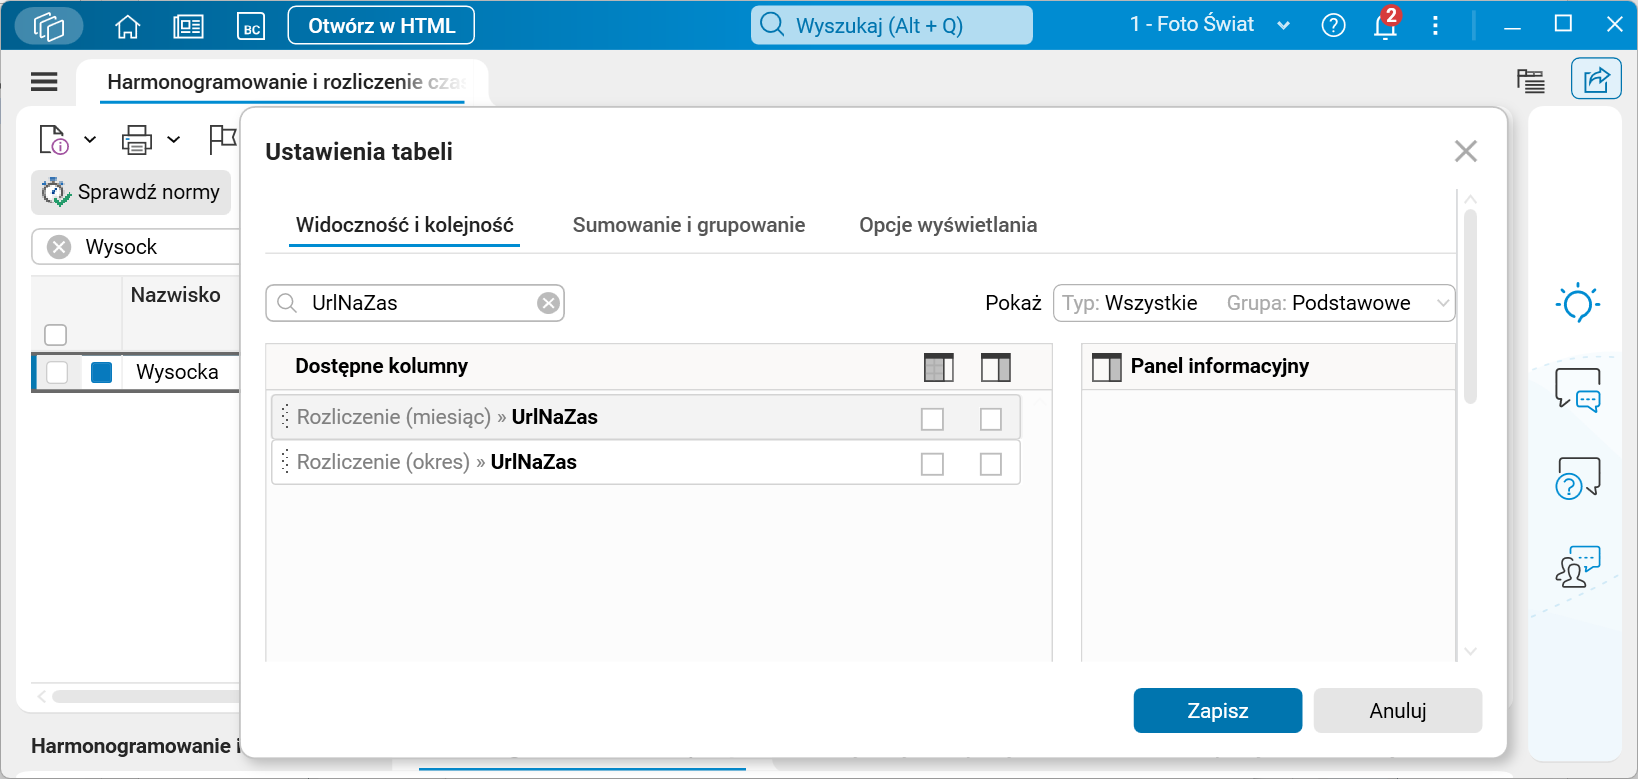Screen dimensions: 1638x779
Task: Enable info panel for Rozliczenie (okres) UrlNaZas
Action: [x=991, y=464]
